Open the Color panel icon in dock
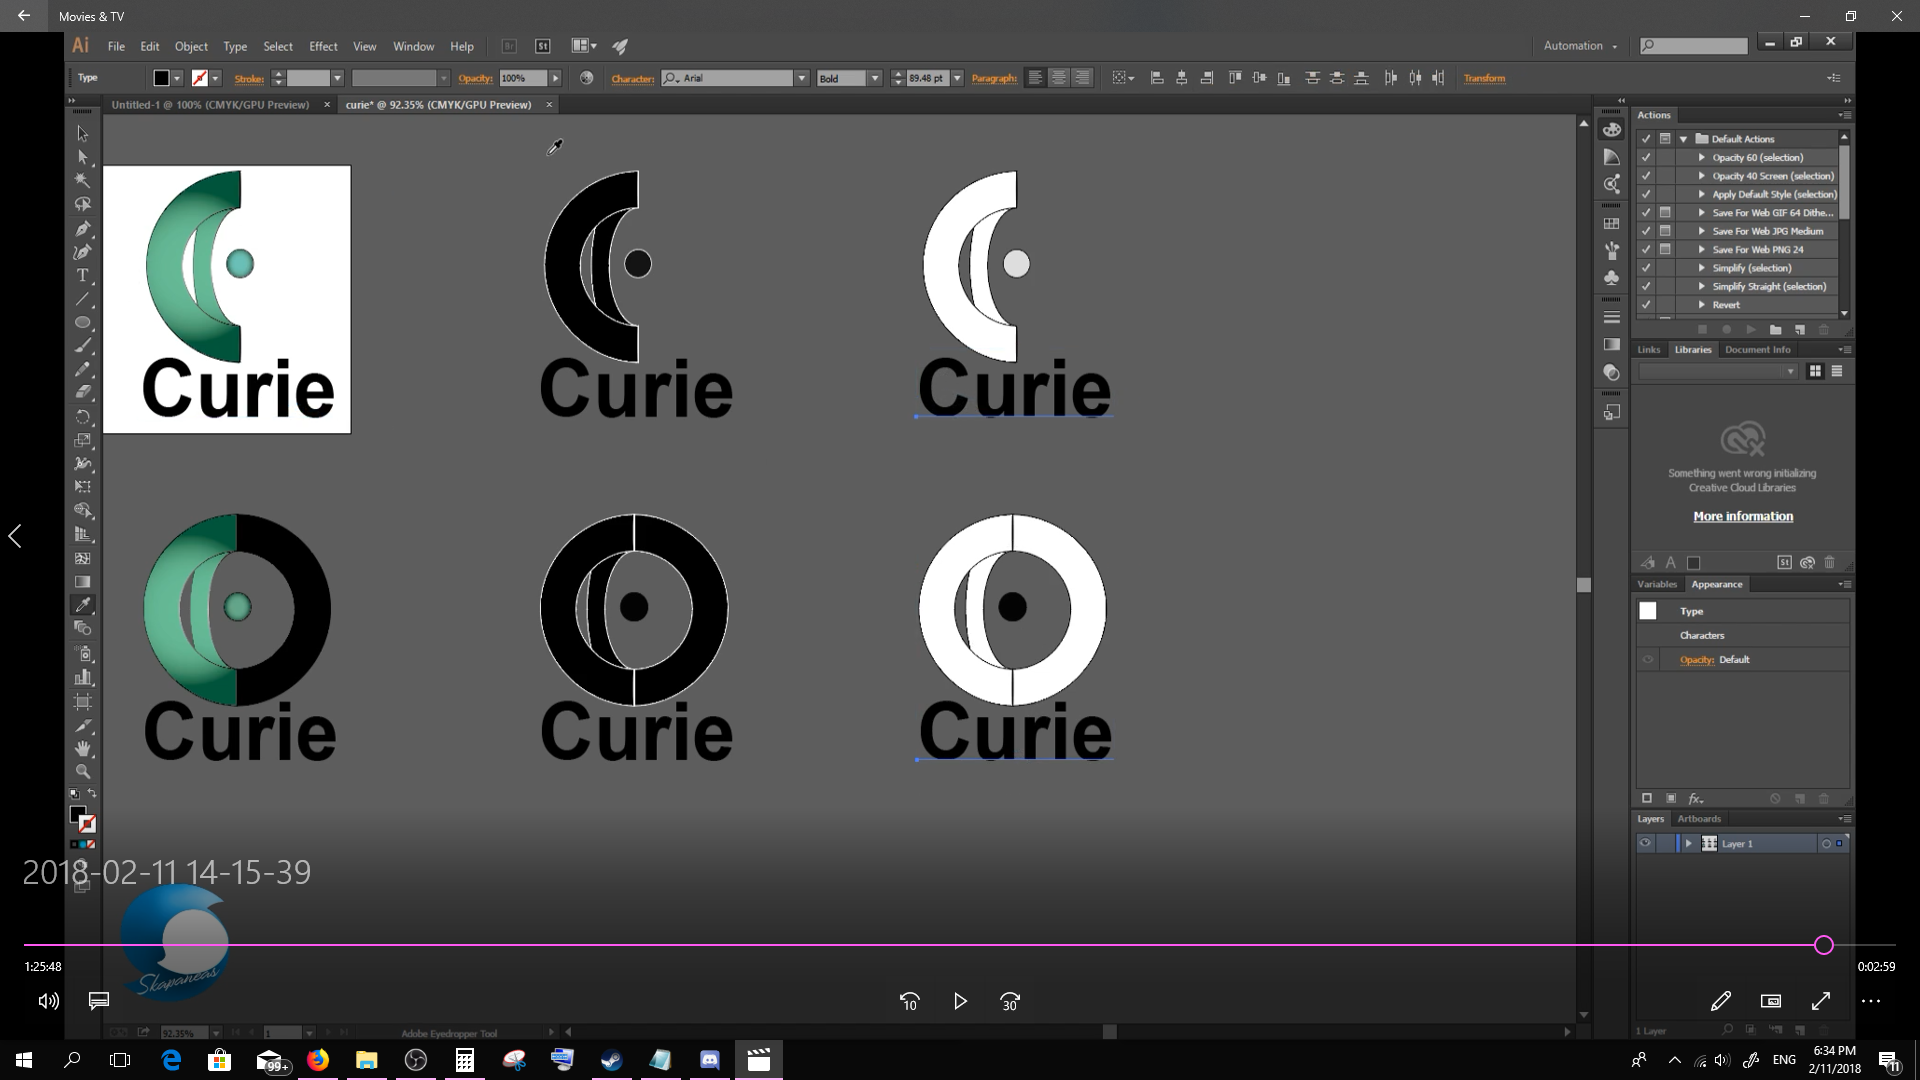1920x1080 pixels. pyautogui.click(x=1611, y=130)
